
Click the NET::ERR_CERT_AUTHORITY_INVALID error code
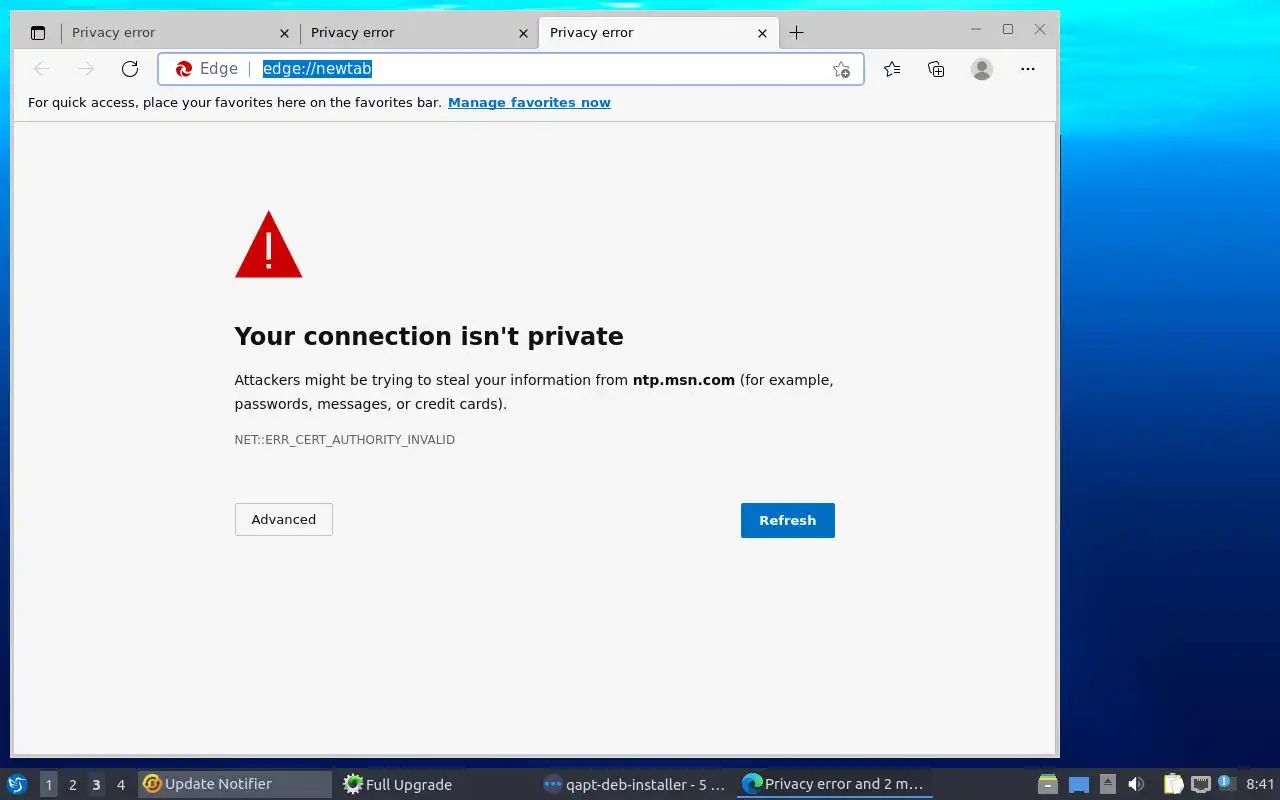click(x=345, y=440)
